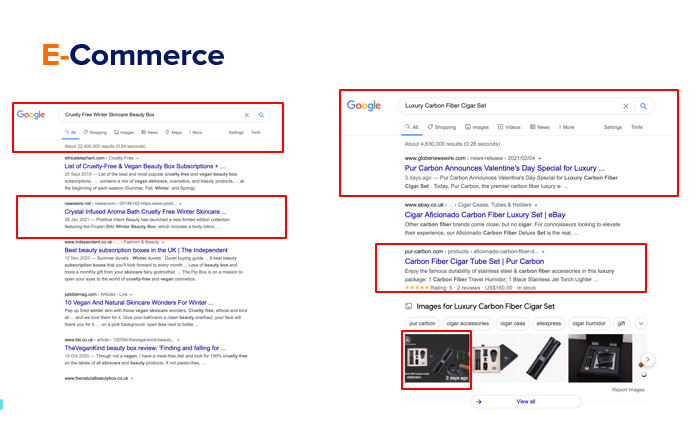Select the cigar case filter chip
Screen dimensions: 699x422
coord(512,324)
